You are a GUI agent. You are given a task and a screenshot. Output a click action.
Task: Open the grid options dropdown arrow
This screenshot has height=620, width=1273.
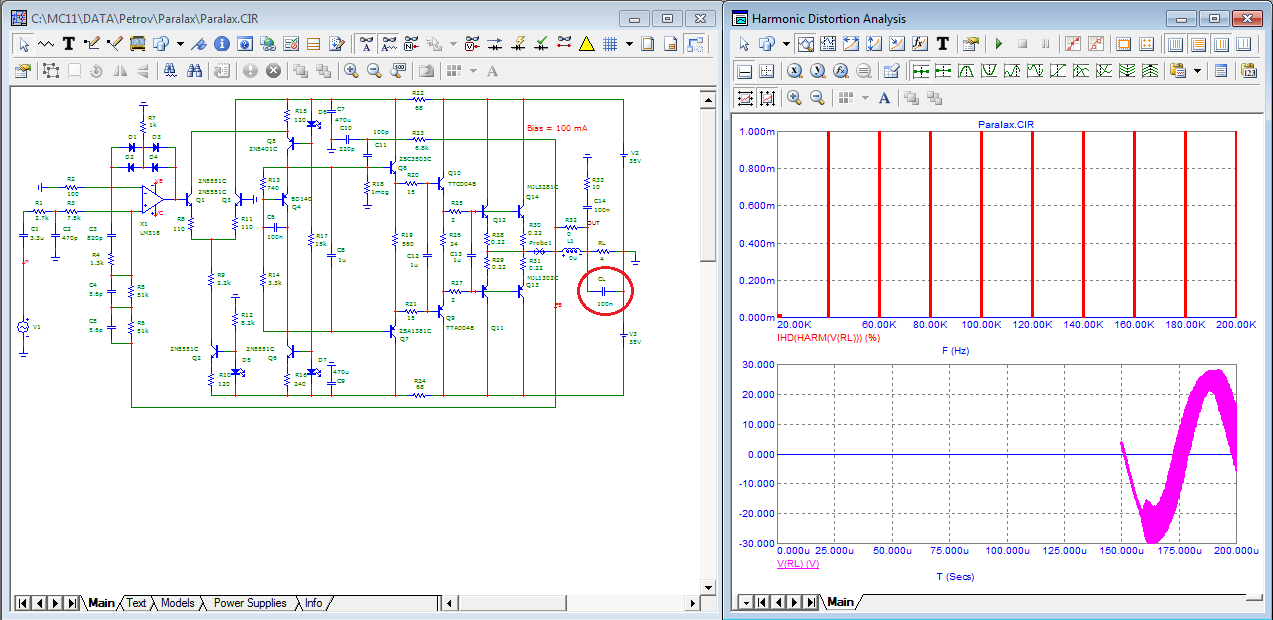[629, 43]
